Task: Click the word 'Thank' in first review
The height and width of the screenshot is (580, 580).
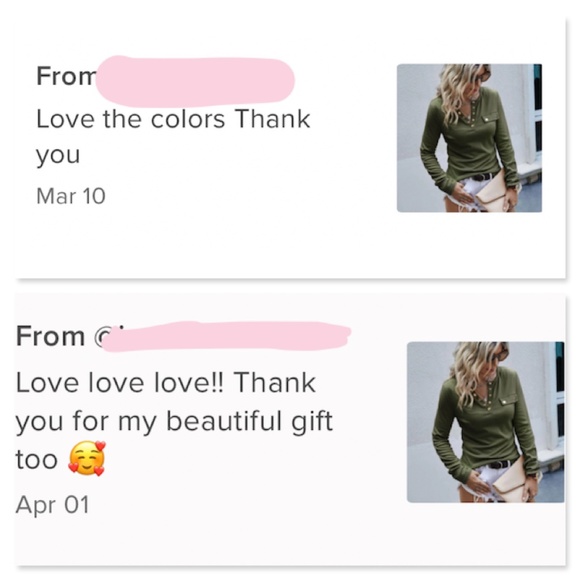Action: (273, 119)
